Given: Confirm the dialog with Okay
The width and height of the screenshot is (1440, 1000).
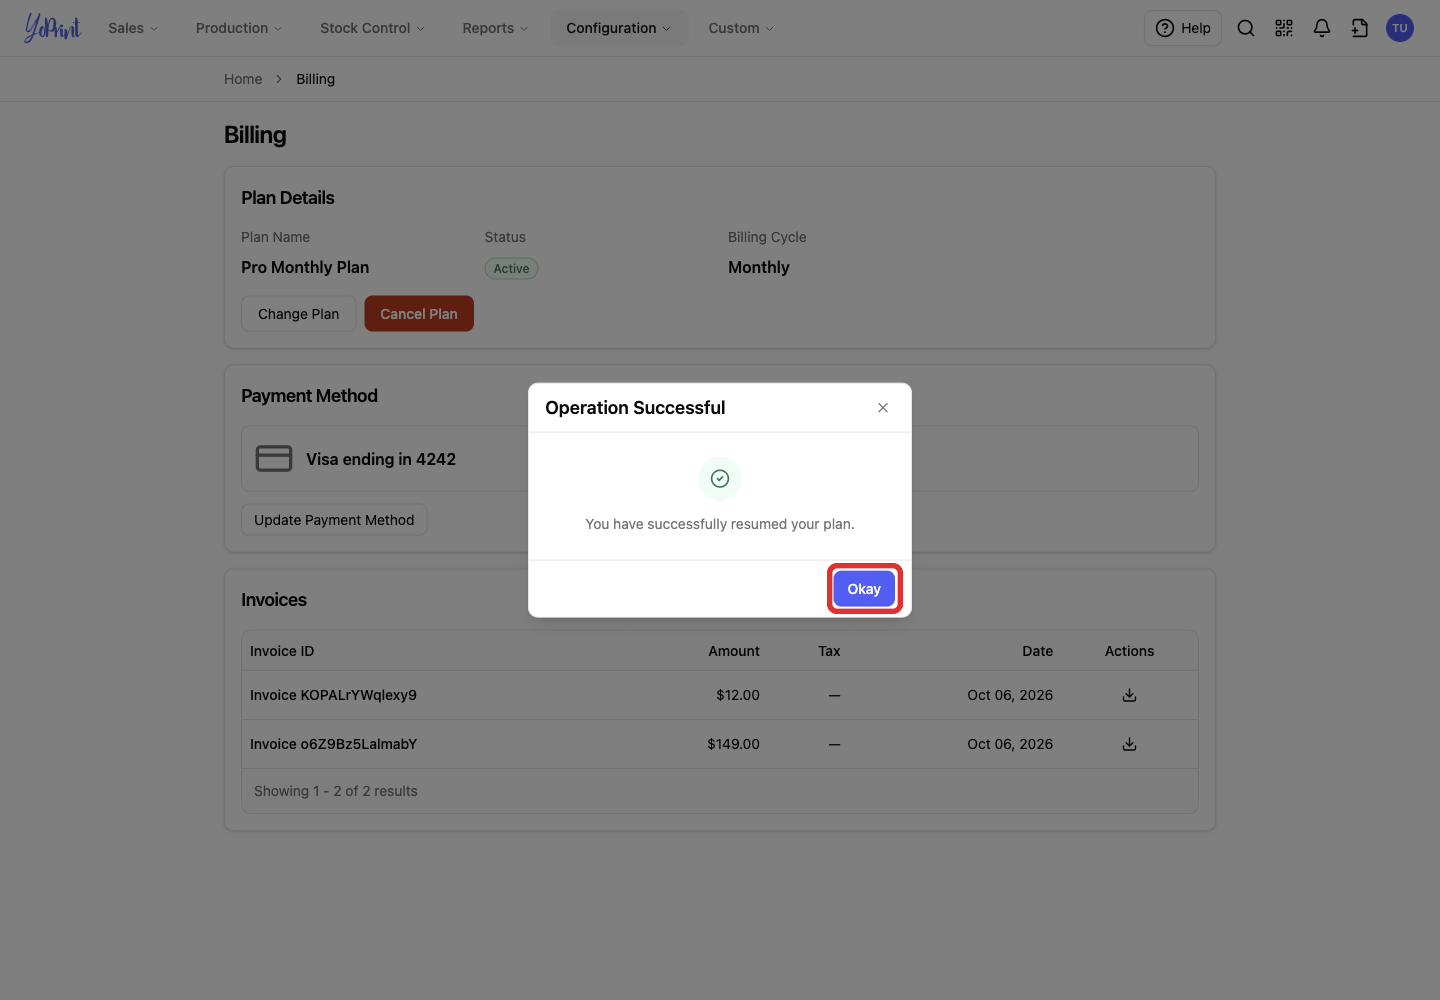Looking at the screenshot, I should tap(864, 589).
